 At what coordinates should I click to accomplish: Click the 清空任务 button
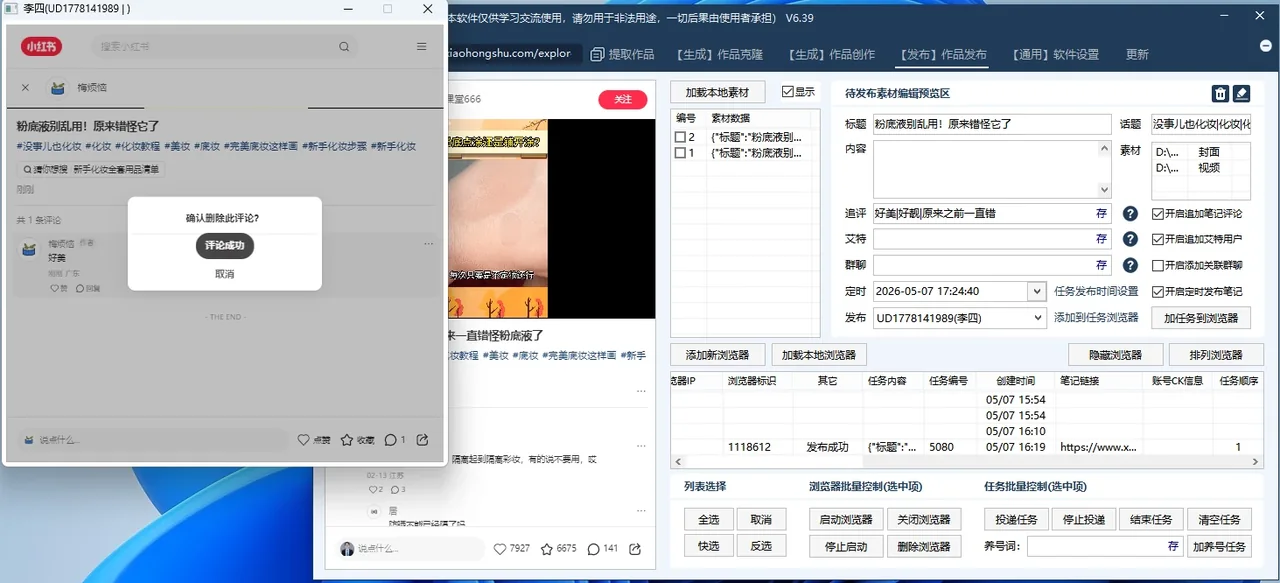1219,520
